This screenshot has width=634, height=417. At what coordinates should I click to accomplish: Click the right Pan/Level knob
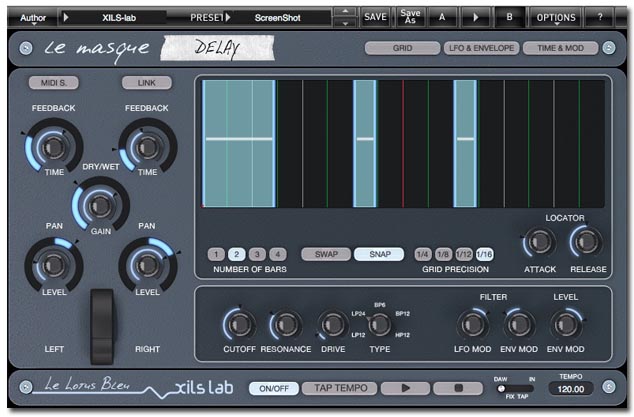[x=147, y=265]
